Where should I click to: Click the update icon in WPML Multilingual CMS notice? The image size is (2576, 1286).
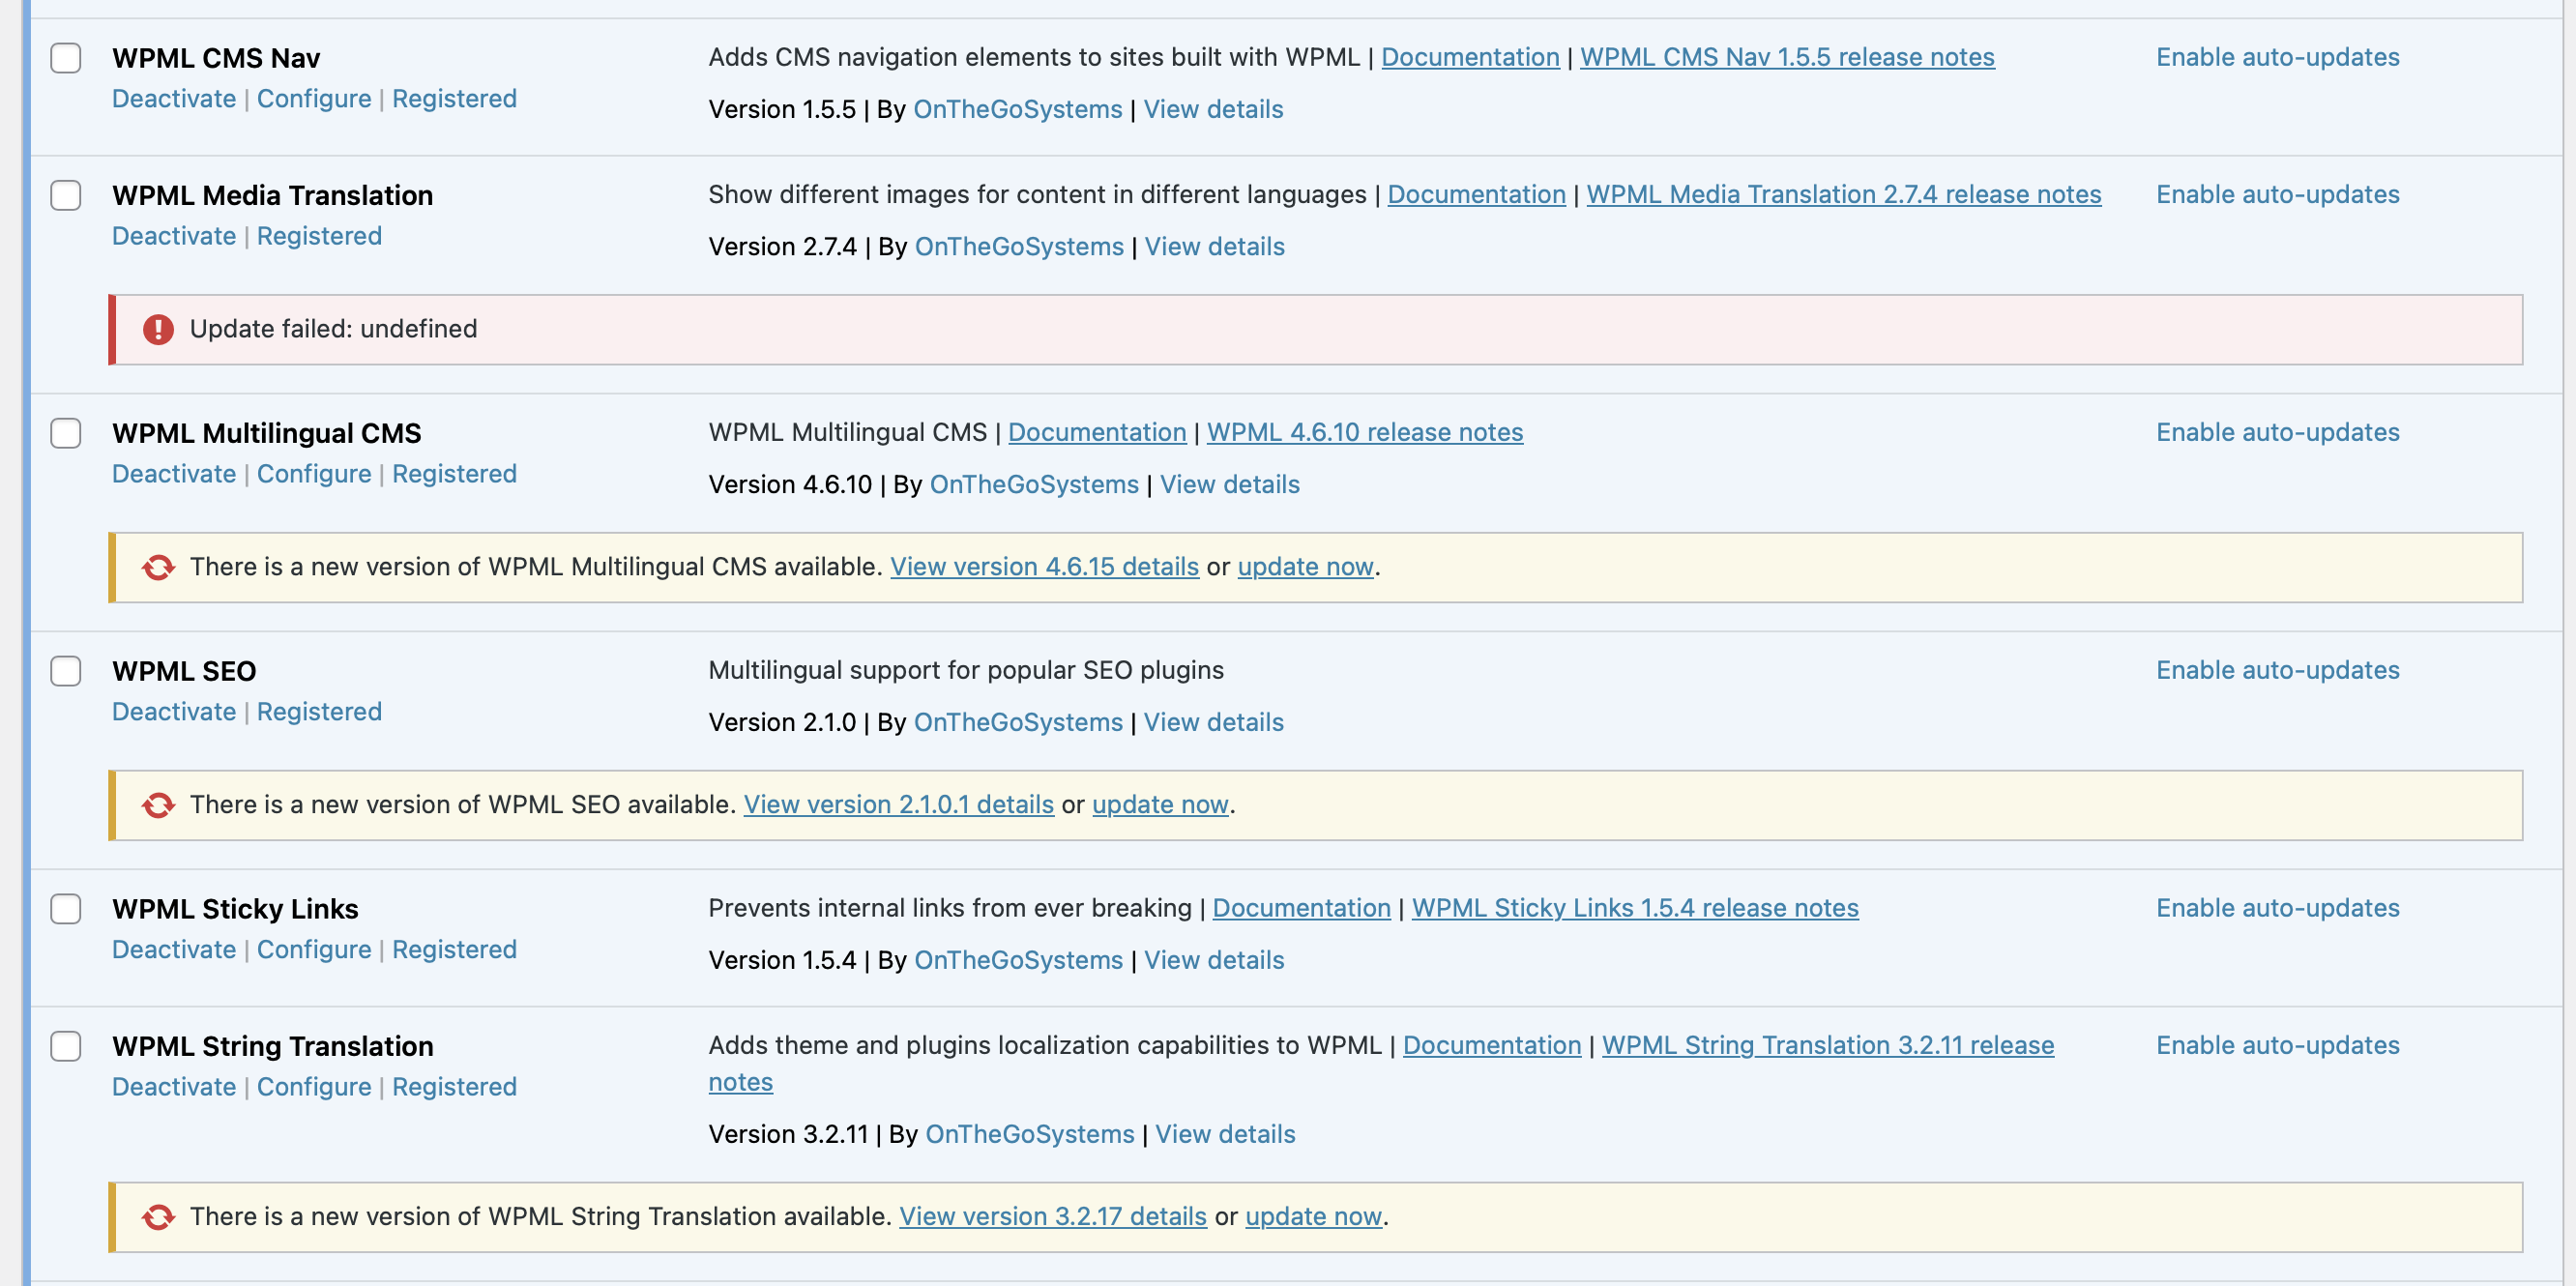tap(158, 567)
